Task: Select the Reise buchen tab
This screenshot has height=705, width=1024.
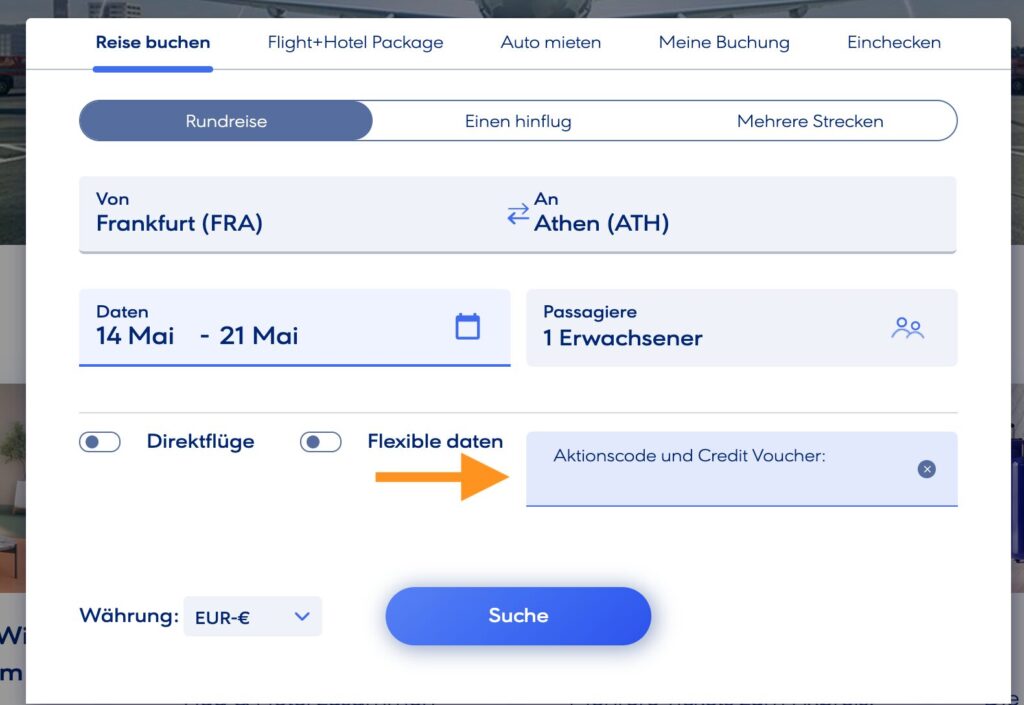Action: (x=152, y=42)
